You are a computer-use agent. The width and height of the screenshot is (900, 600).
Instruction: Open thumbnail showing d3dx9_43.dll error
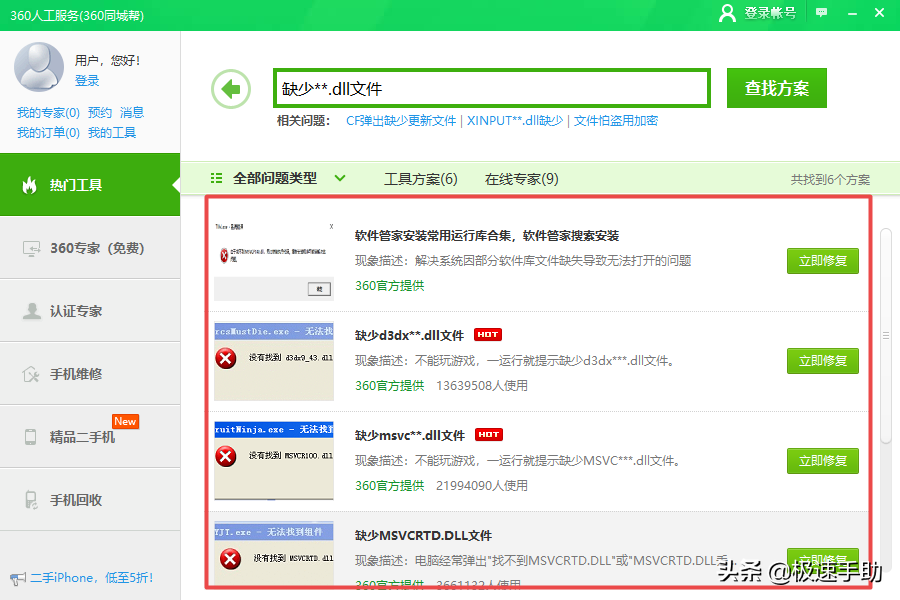(x=274, y=361)
